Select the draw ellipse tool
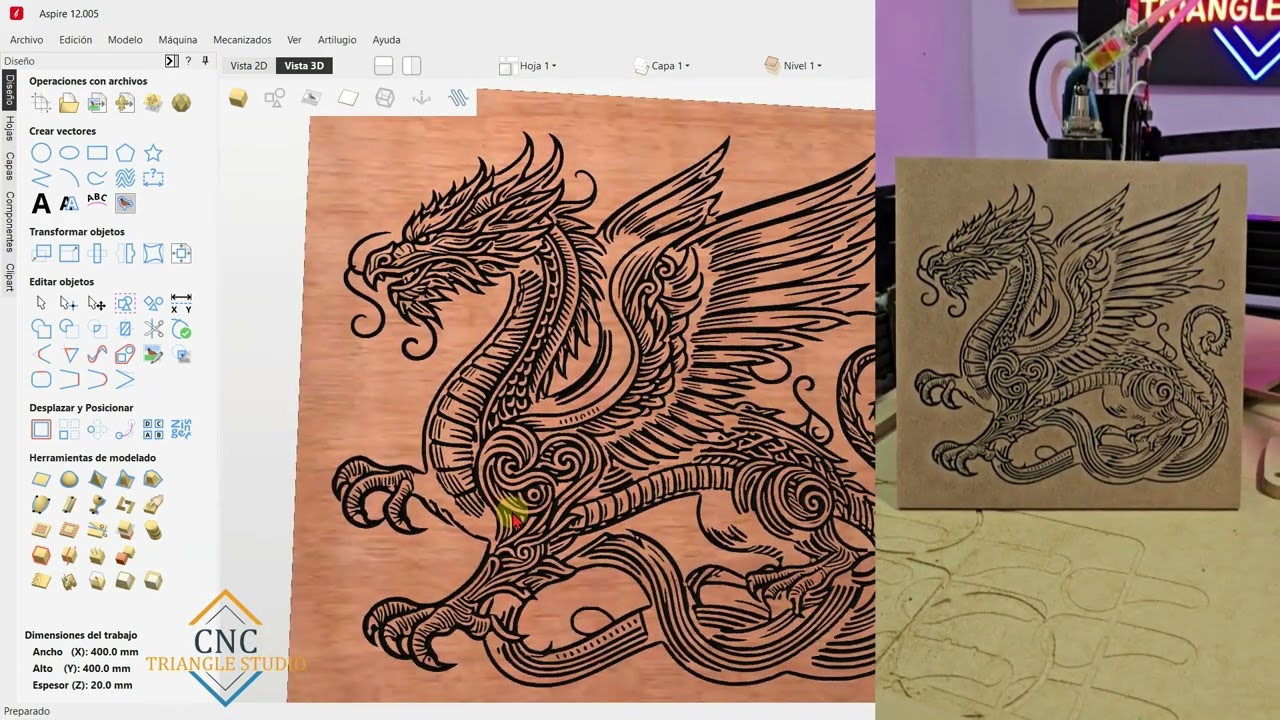The width and height of the screenshot is (1280, 720). click(x=69, y=153)
